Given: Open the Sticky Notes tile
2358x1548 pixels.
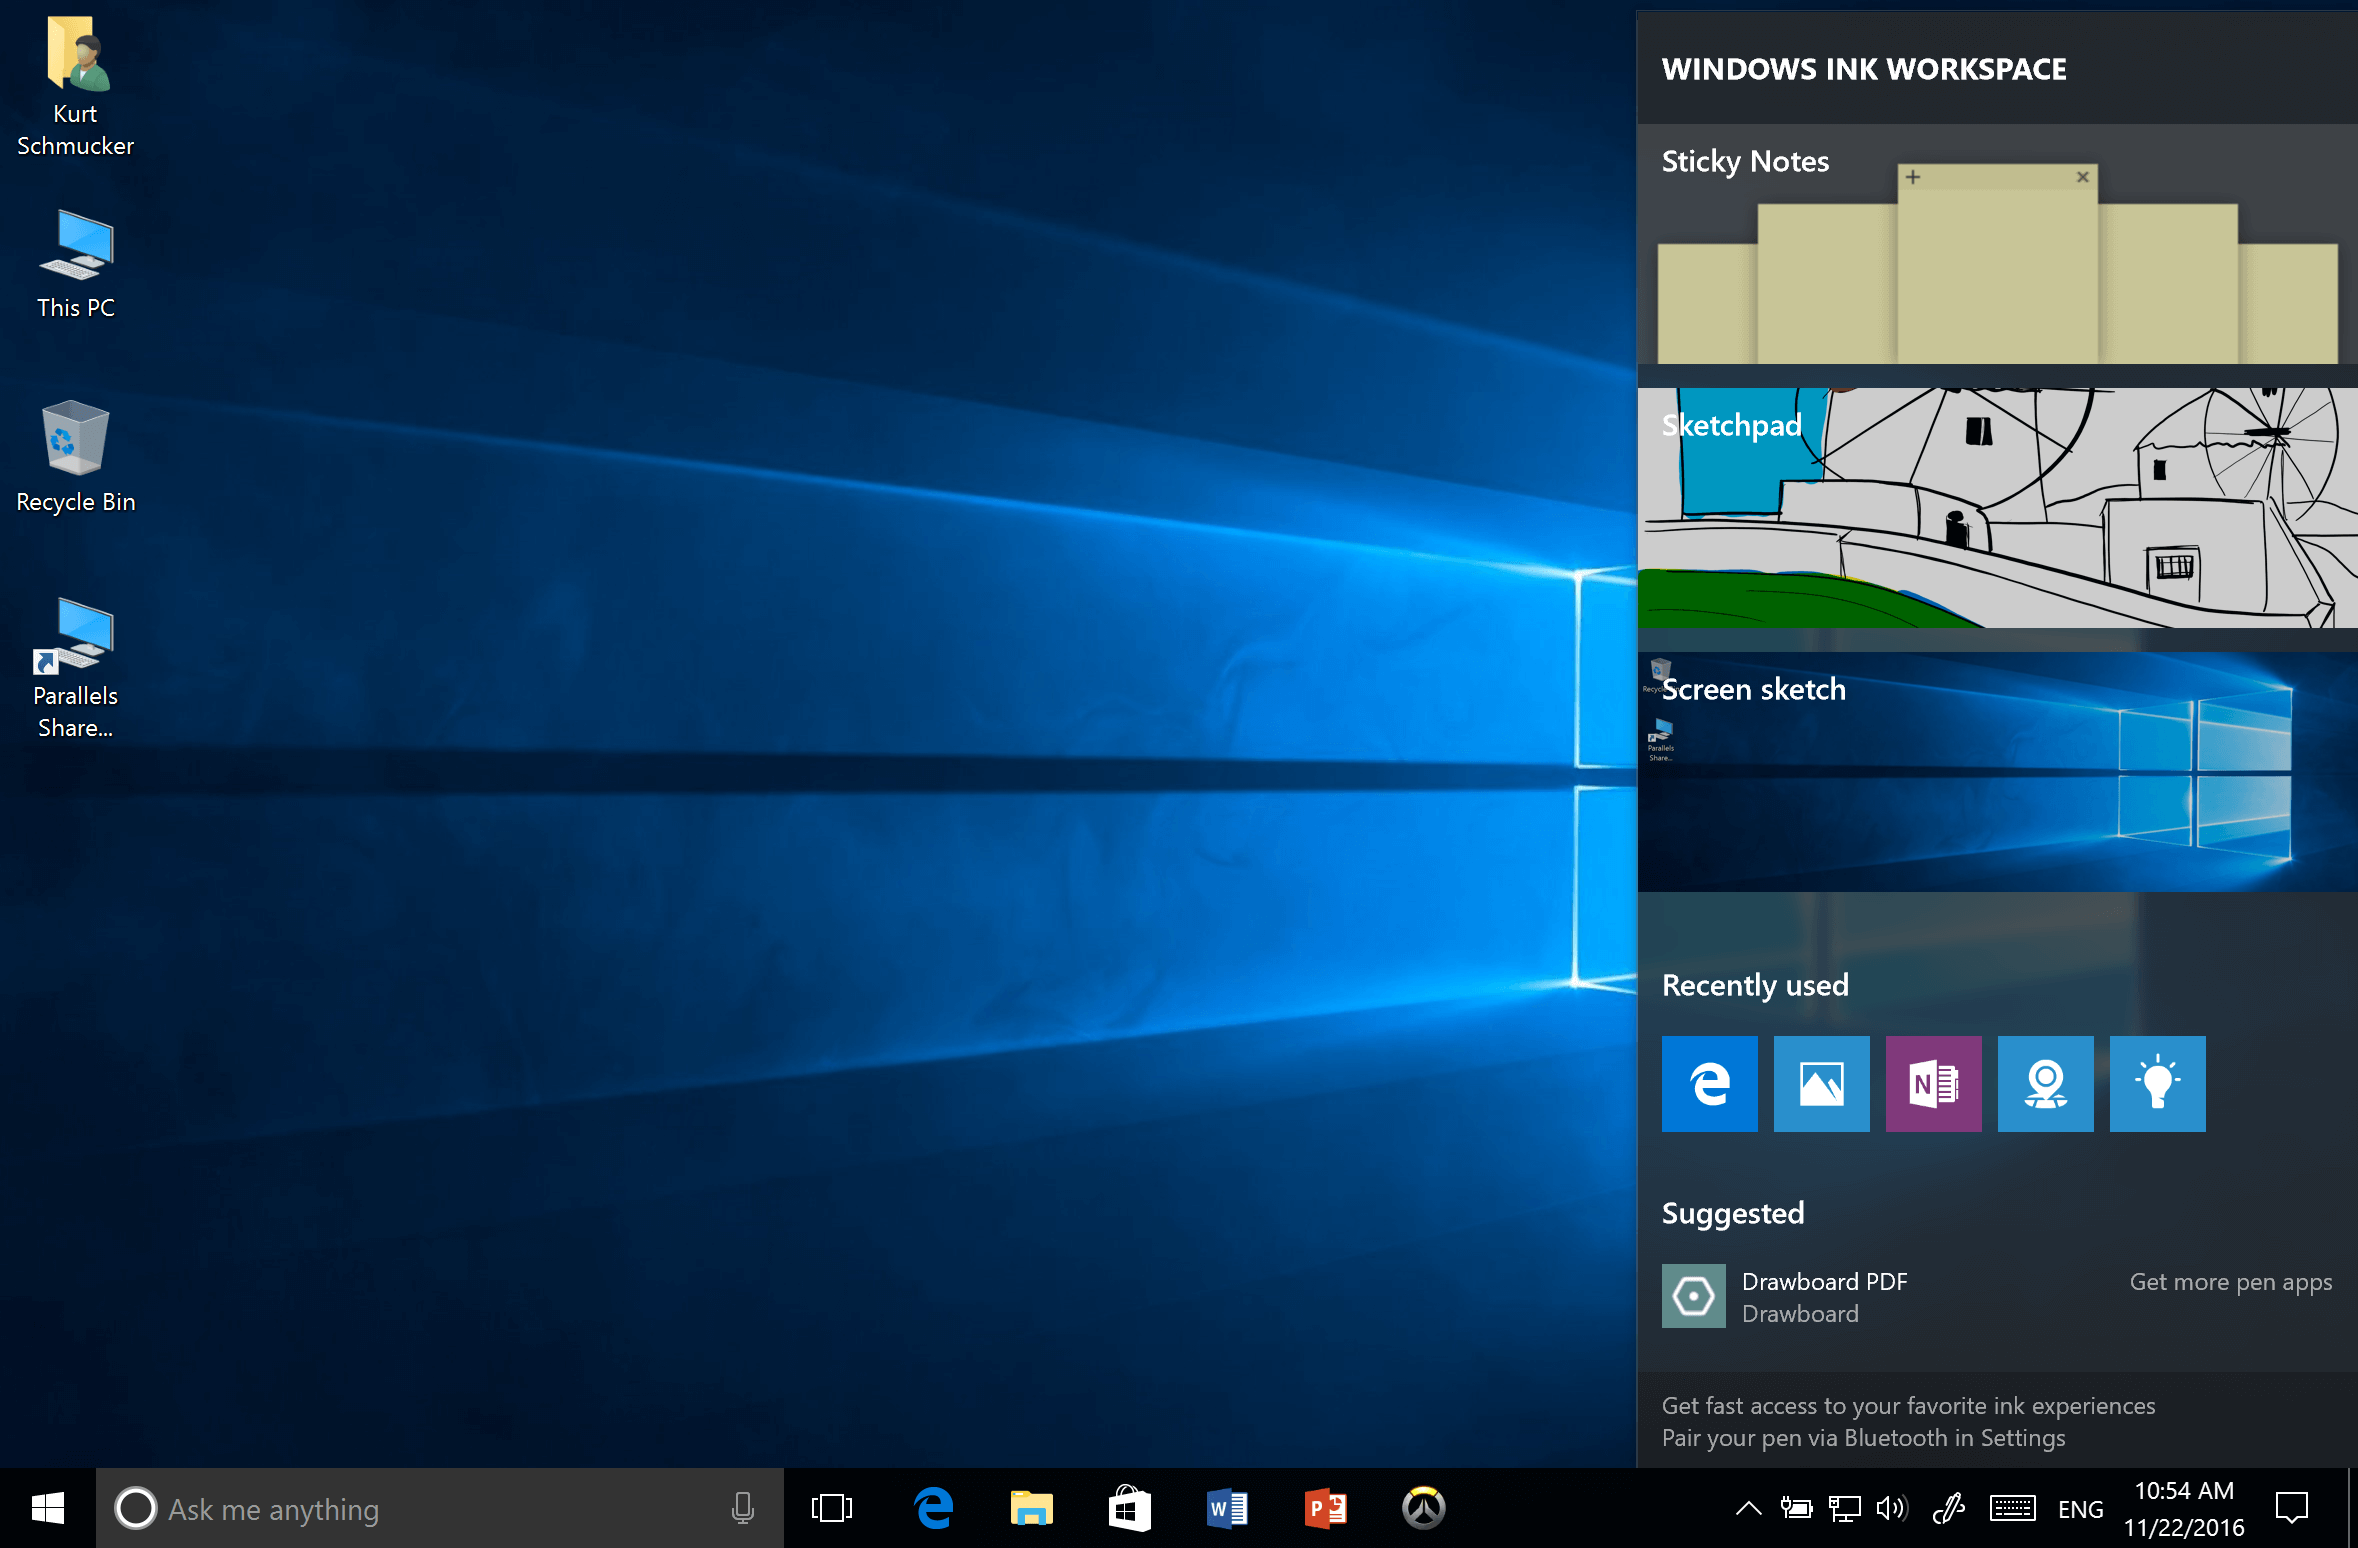Looking at the screenshot, I should 1997,244.
